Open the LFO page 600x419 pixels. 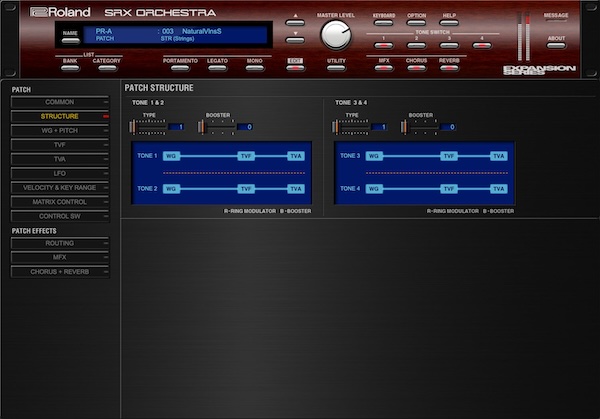click(x=60, y=173)
